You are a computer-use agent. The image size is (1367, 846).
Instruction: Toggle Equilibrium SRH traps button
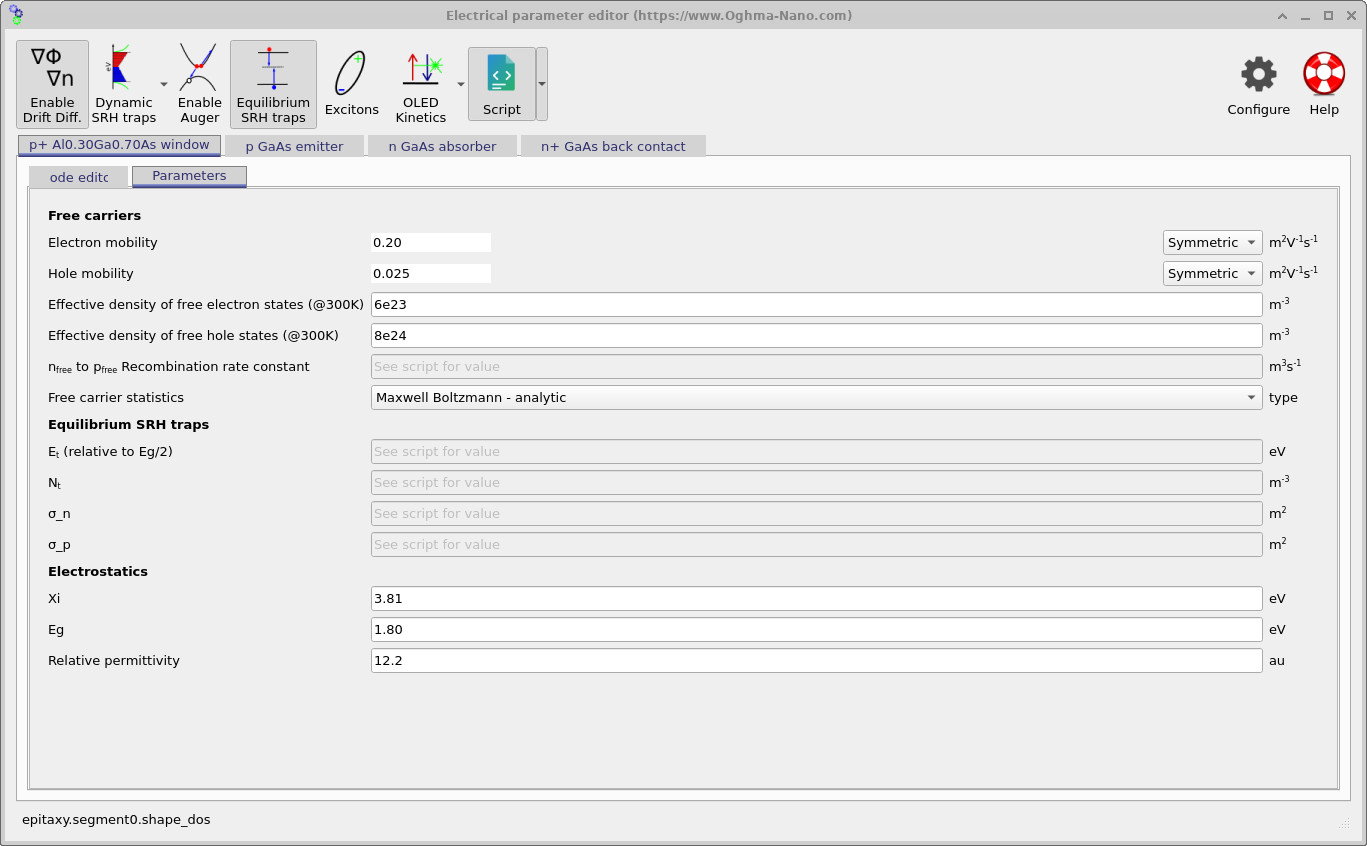pos(273,84)
